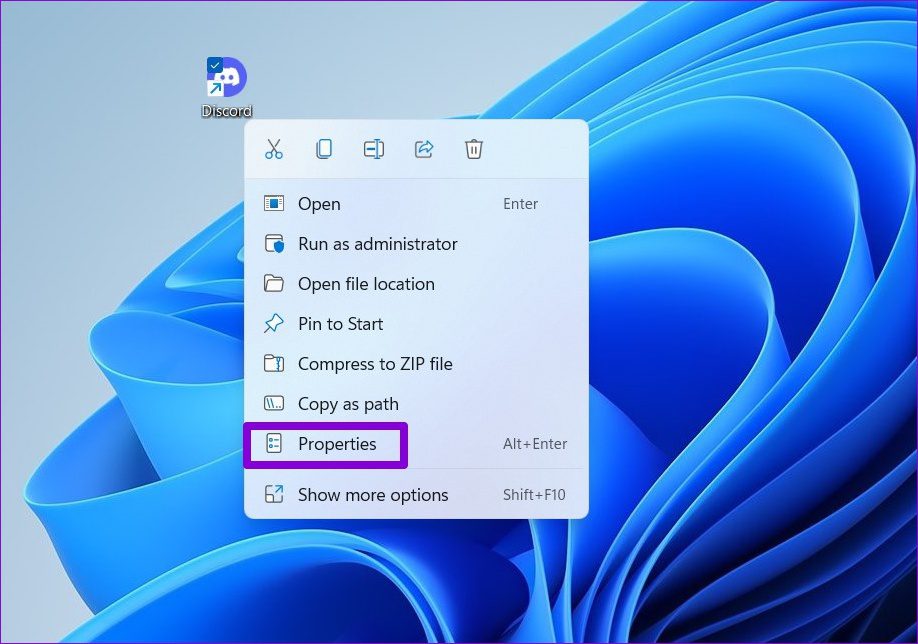Select Copy as path
Image resolution: width=918 pixels, height=644 pixels.
click(x=416, y=404)
